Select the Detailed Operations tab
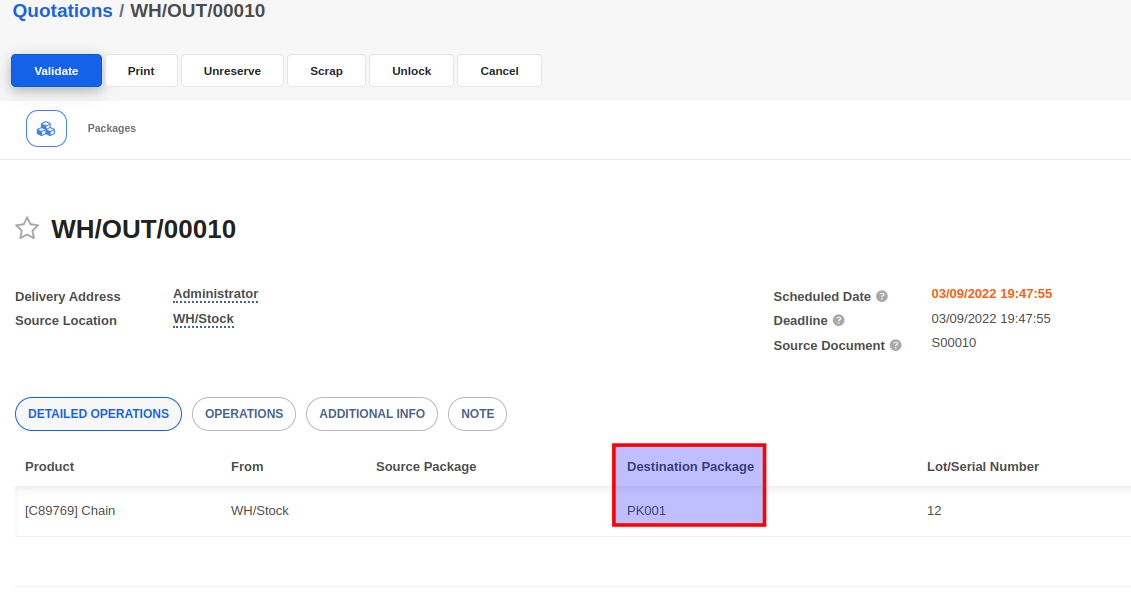 click(98, 414)
